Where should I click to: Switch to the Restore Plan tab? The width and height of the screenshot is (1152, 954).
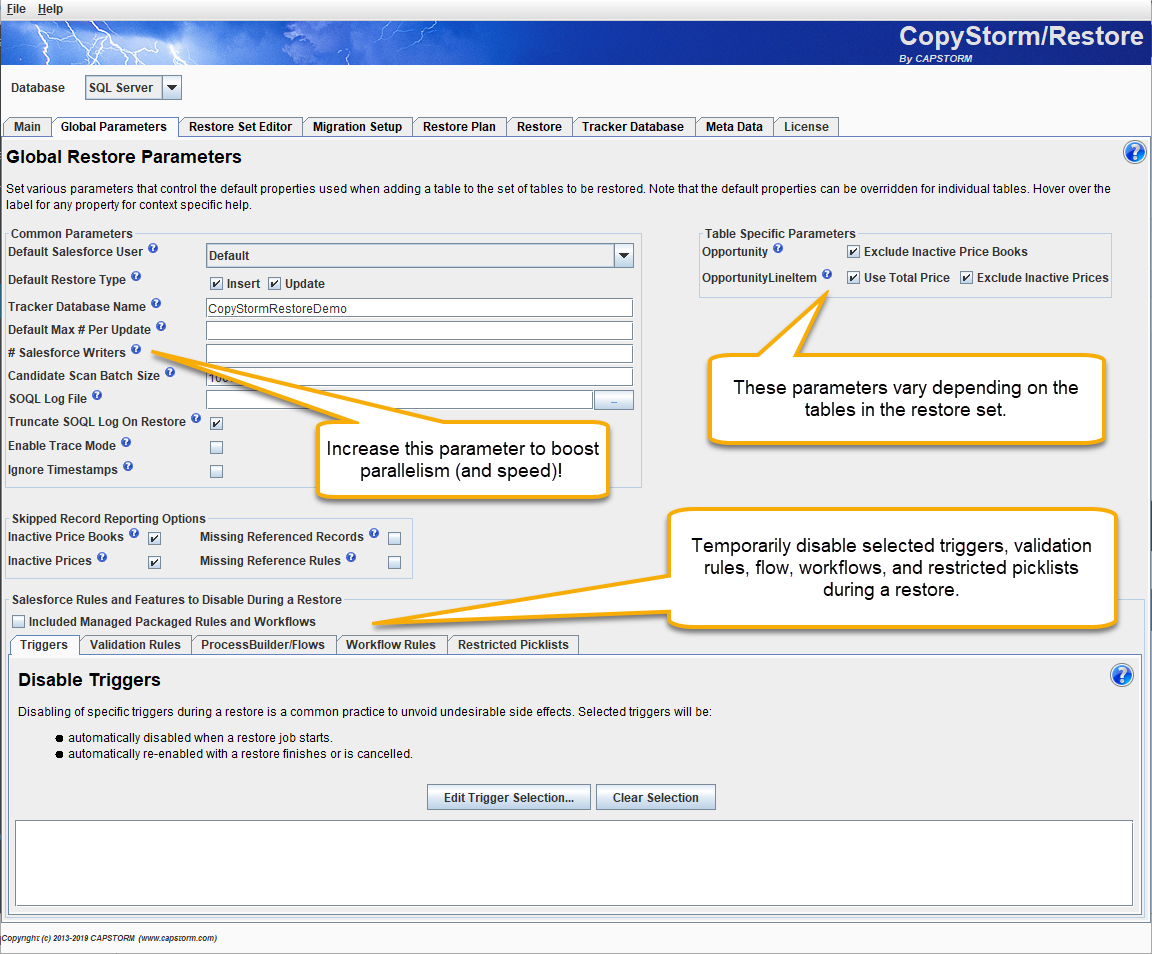coord(459,126)
